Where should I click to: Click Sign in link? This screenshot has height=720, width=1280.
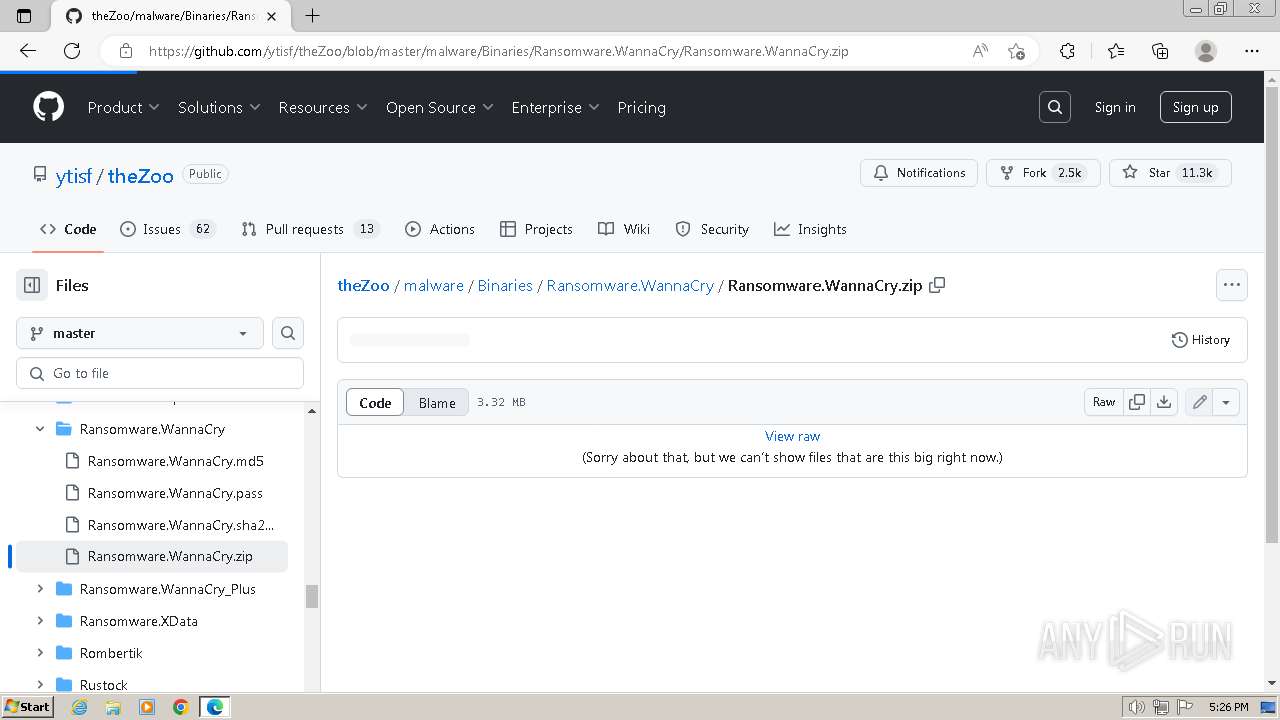click(x=1115, y=107)
